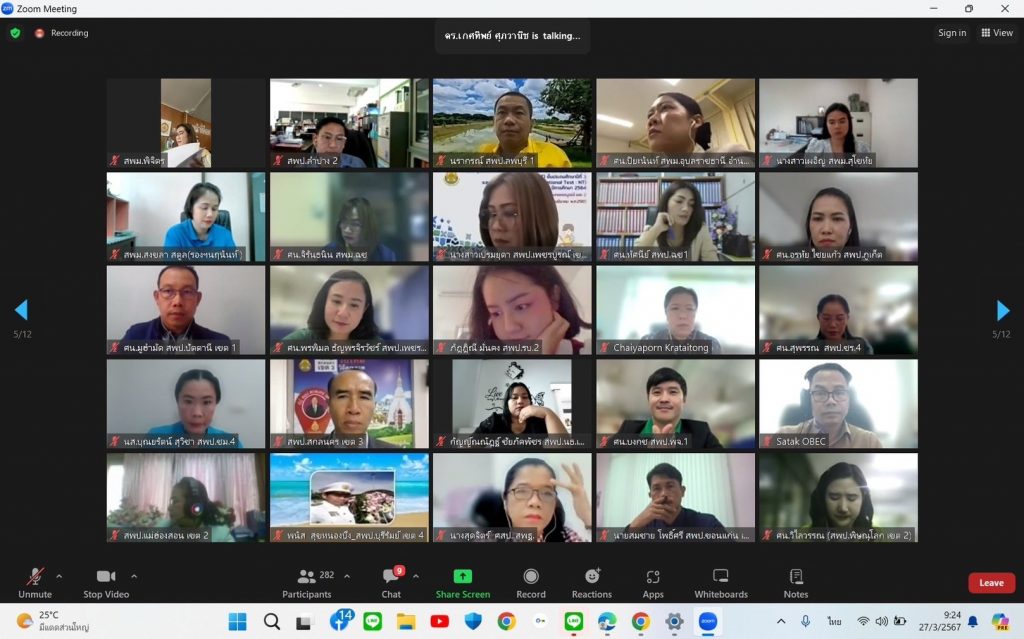1024x639 pixels.
Task: Open the Chat panel
Action: [x=391, y=582]
